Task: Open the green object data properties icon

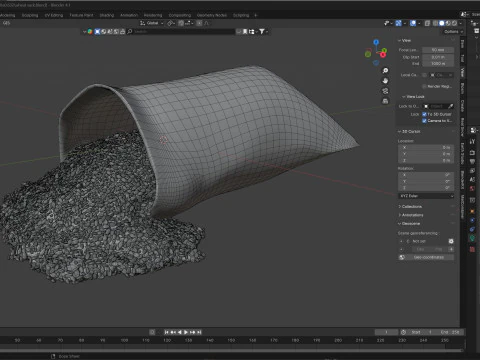Action: click(x=472, y=238)
